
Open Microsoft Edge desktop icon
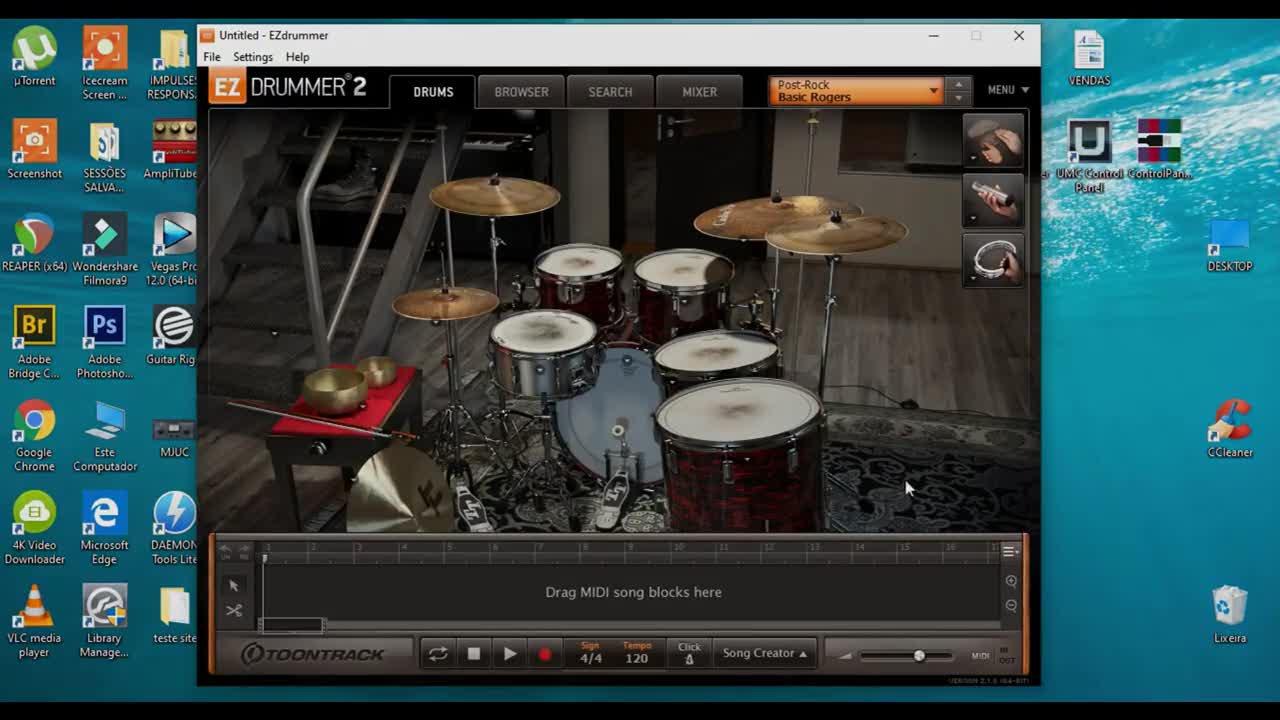pos(105,529)
